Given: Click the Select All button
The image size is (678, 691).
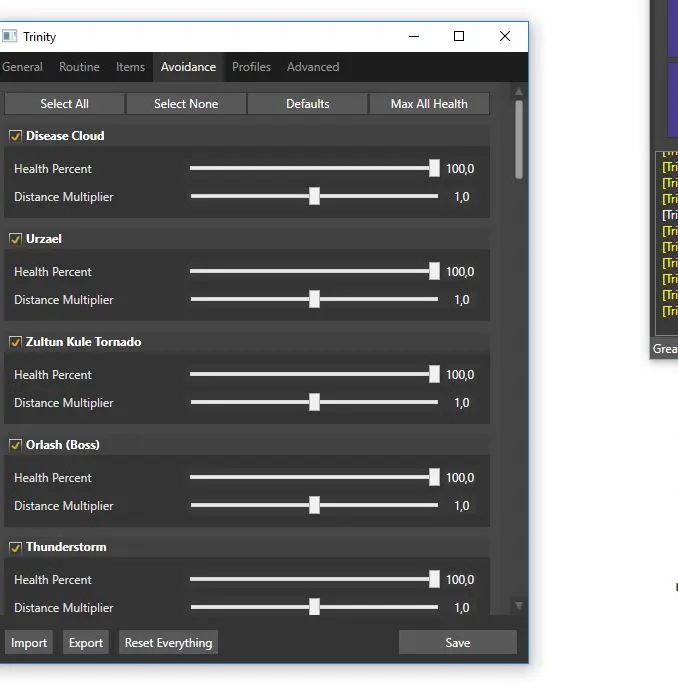Looking at the screenshot, I should point(64,104).
